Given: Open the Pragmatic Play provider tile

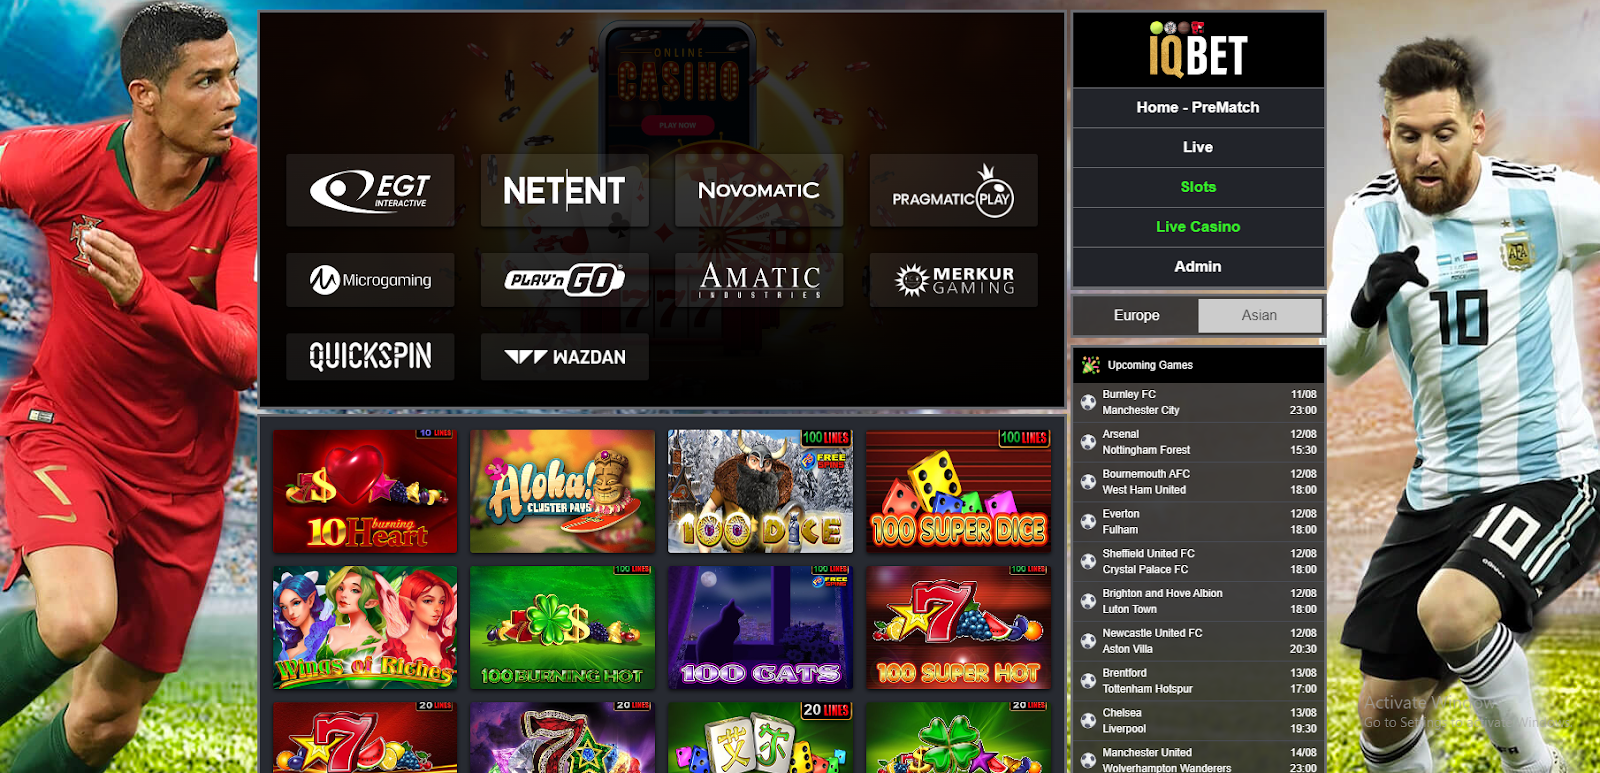Looking at the screenshot, I should pos(953,190).
